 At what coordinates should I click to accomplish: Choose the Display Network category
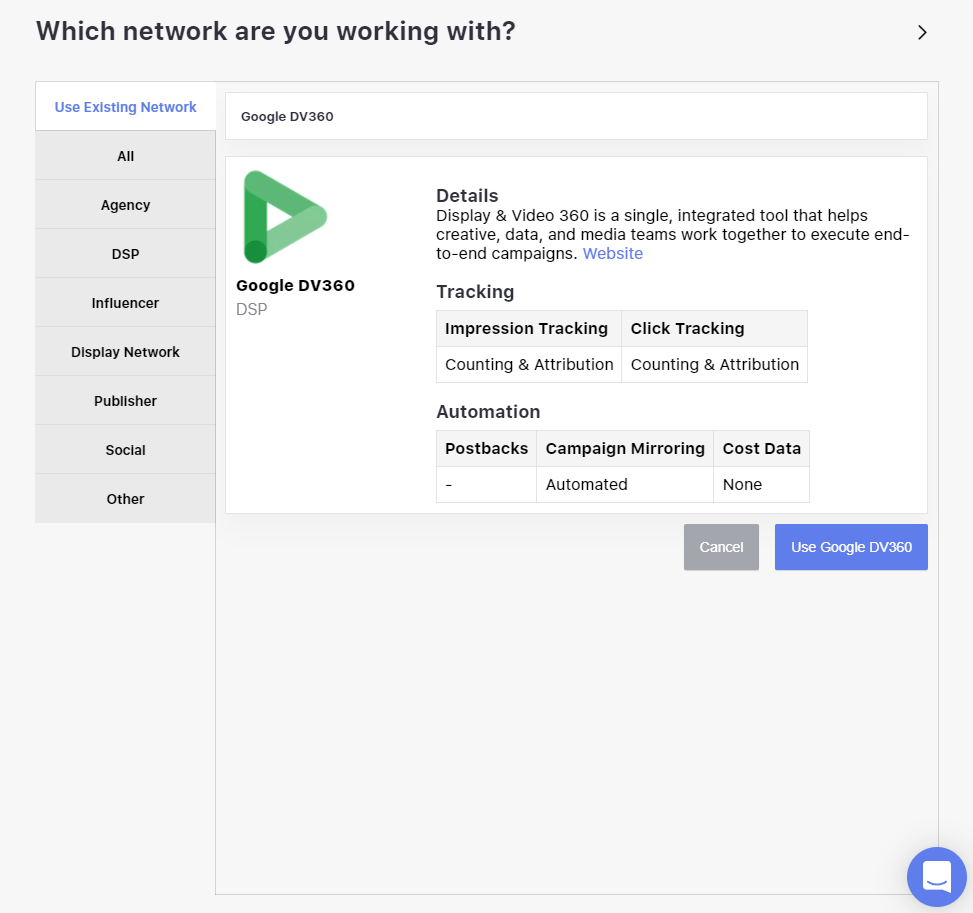[x=125, y=352]
